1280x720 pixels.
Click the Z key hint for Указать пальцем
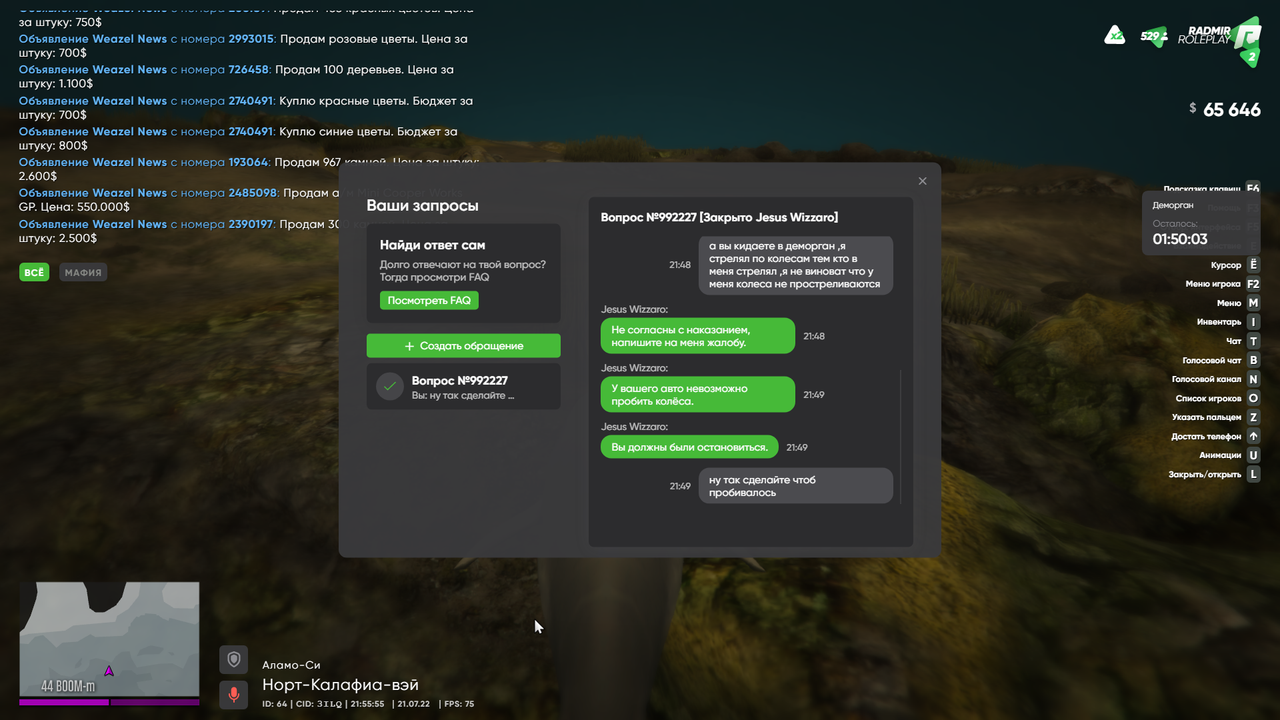pos(1253,417)
